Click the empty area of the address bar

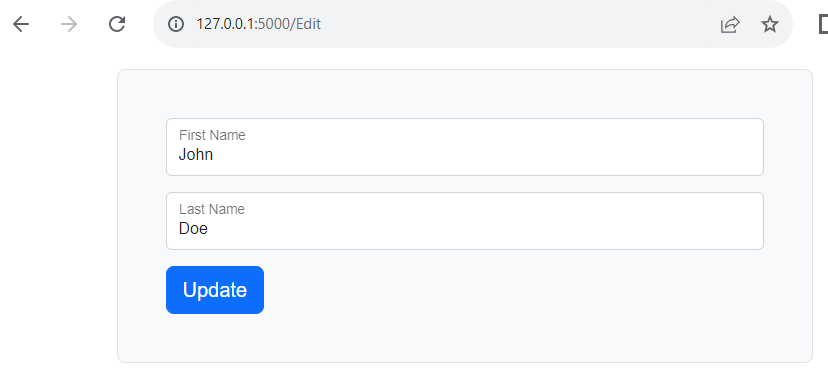(518, 24)
